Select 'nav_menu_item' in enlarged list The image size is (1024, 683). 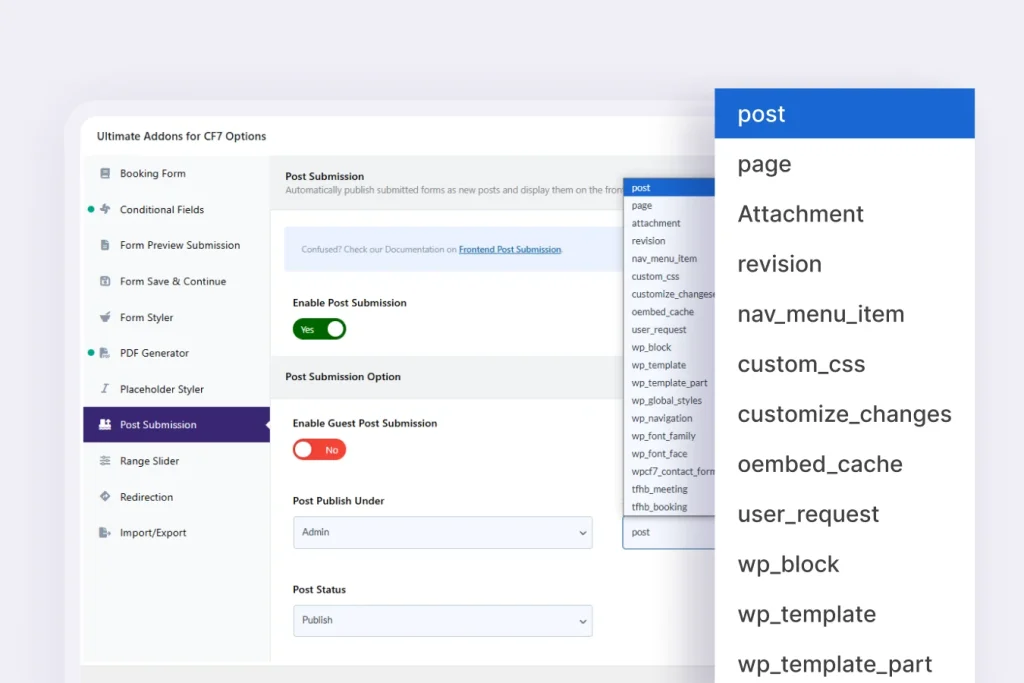[x=844, y=314]
